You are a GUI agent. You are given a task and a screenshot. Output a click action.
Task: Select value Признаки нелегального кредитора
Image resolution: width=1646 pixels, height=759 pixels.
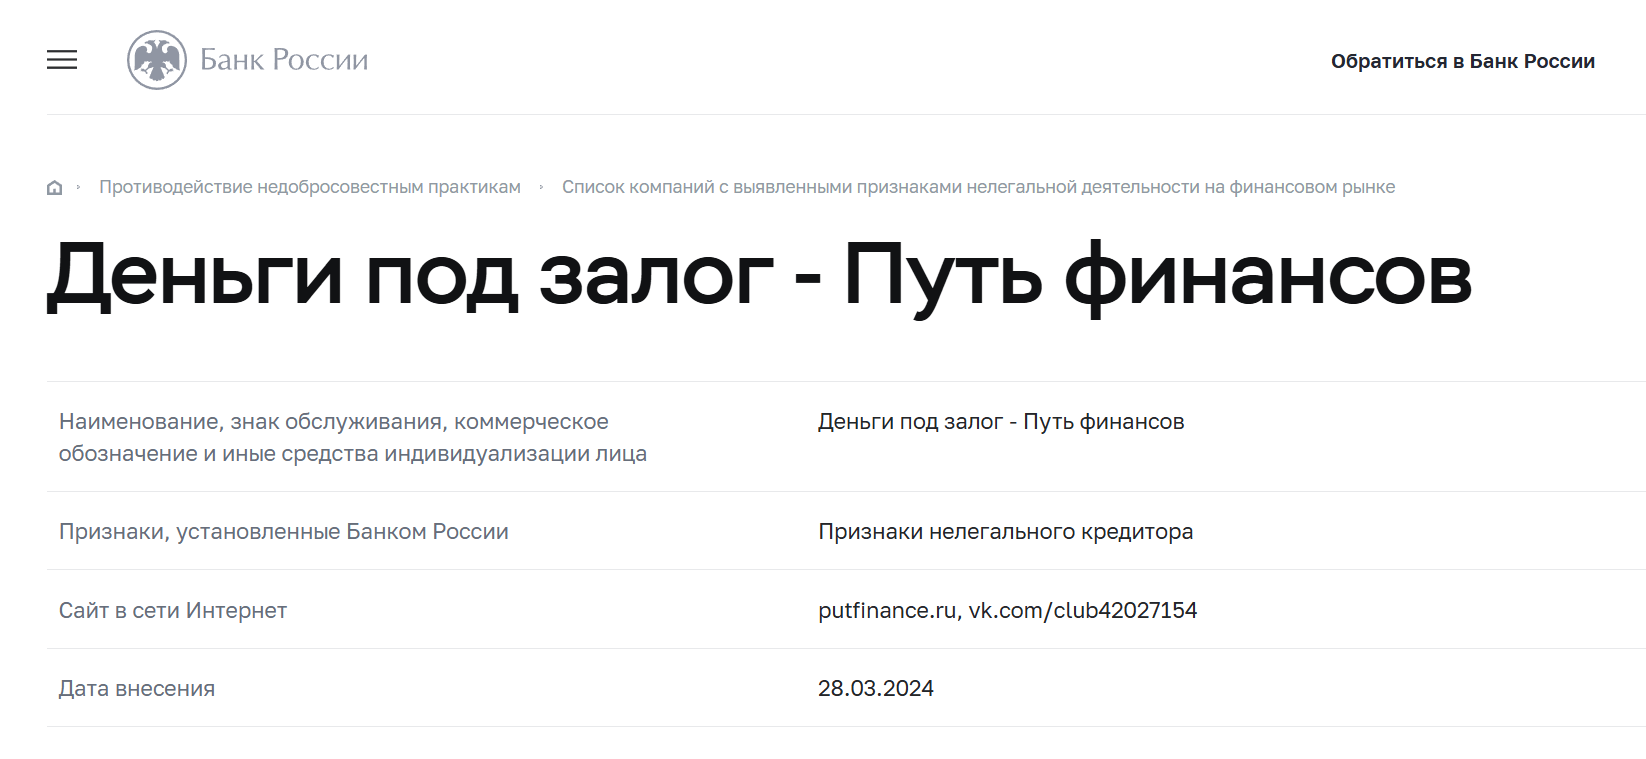pos(1006,532)
